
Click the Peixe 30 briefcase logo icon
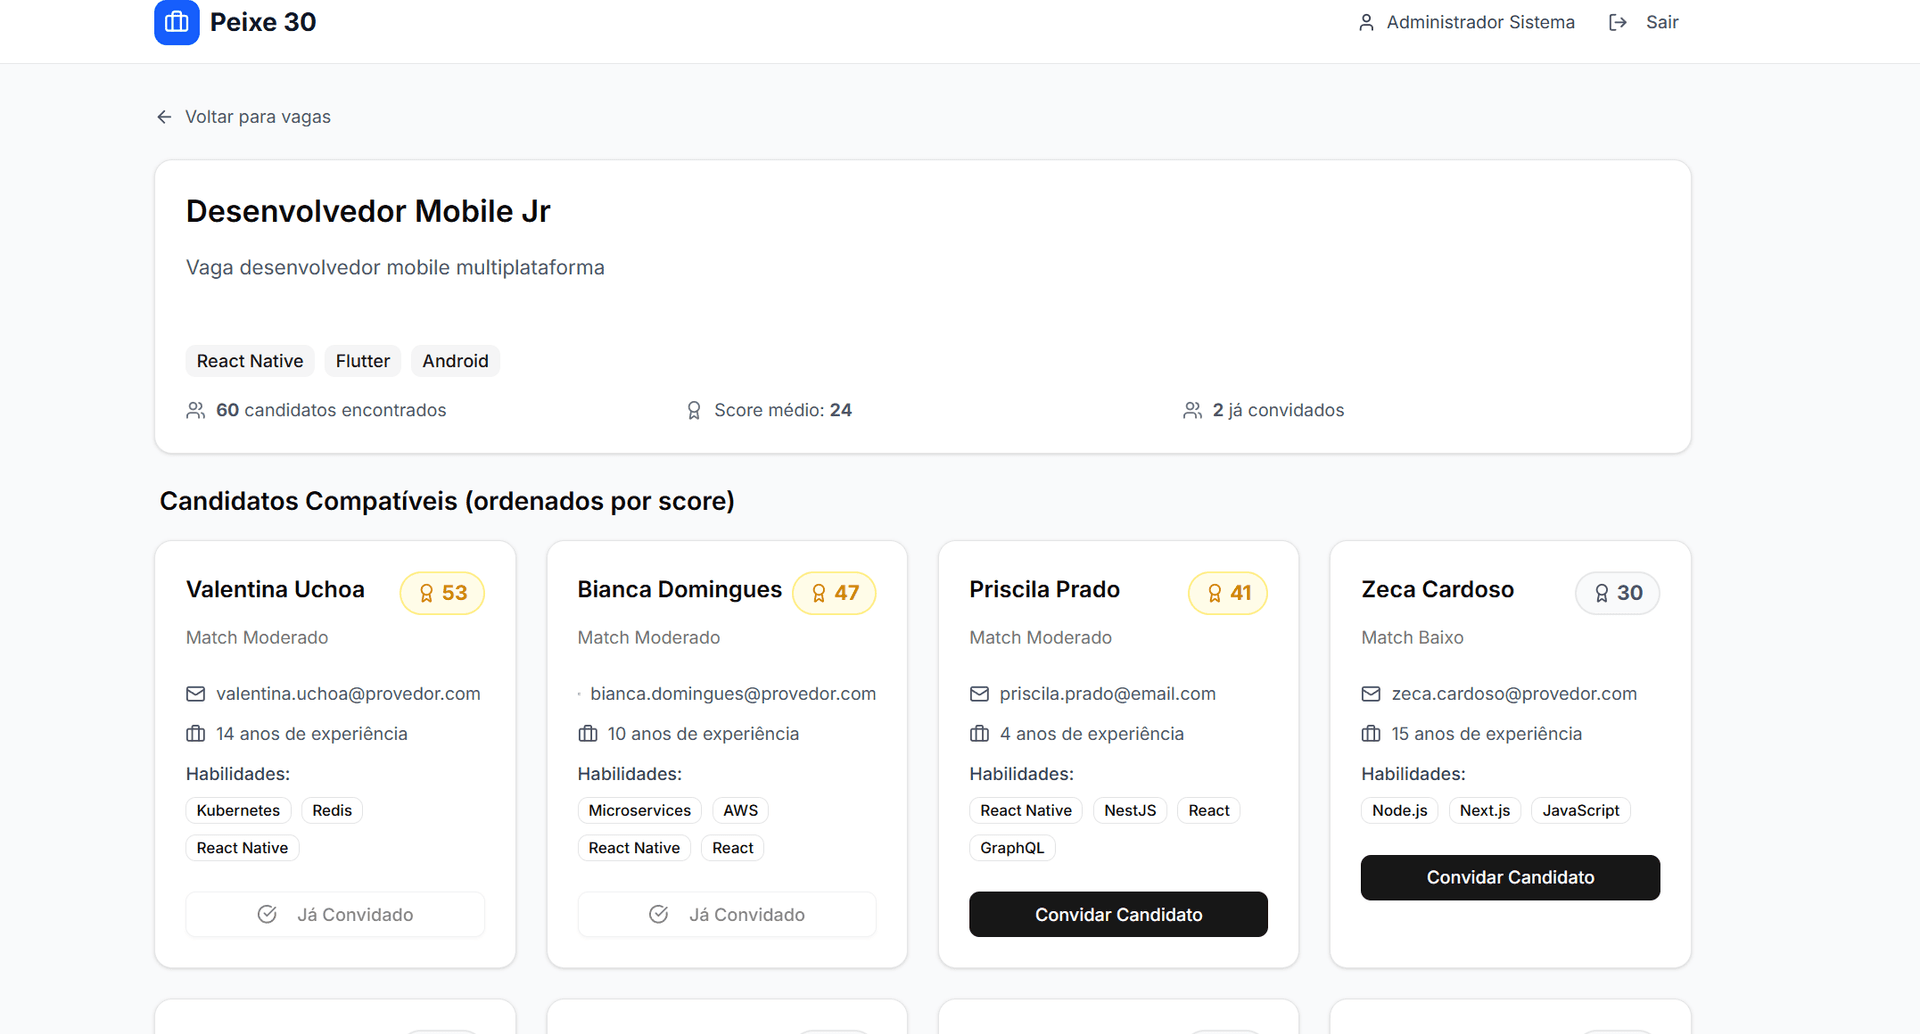tap(177, 22)
